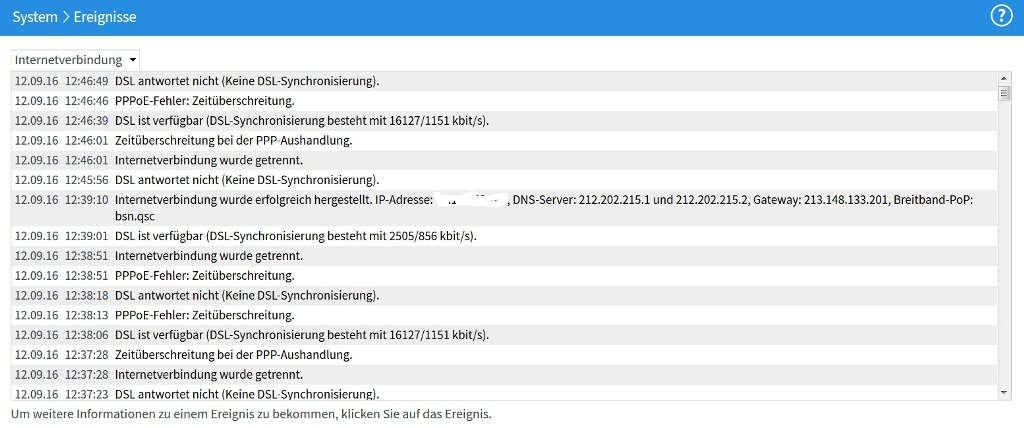Screen dimensions: 1024x428
Task: Click the scrollbar up arrow
Action: point(1004,79)
